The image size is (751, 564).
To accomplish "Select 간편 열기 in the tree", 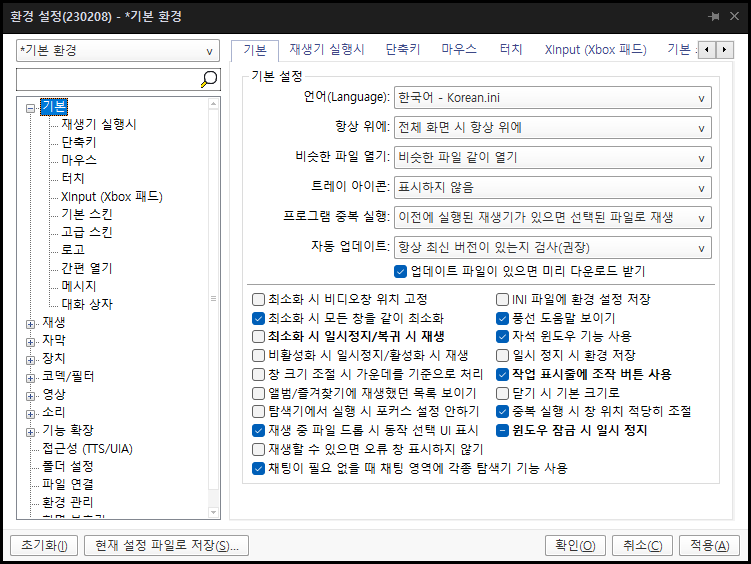I will (x=87, y=268).
